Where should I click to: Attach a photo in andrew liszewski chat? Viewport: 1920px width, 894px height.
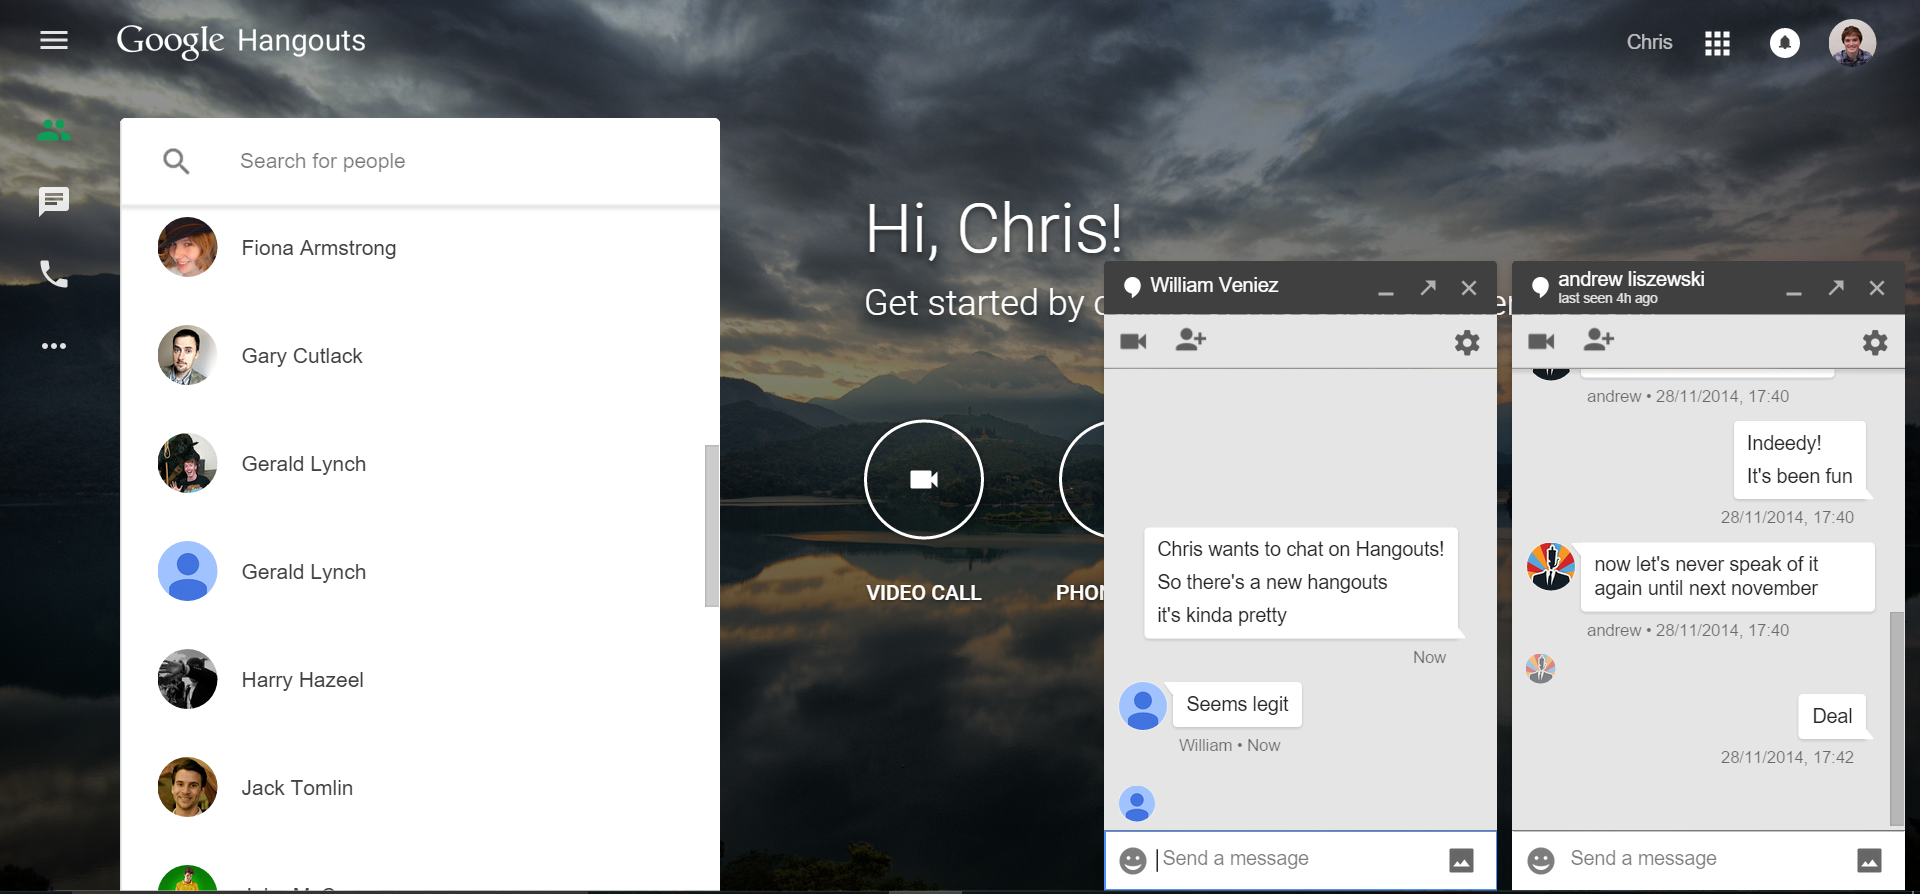pos(1869,860)
